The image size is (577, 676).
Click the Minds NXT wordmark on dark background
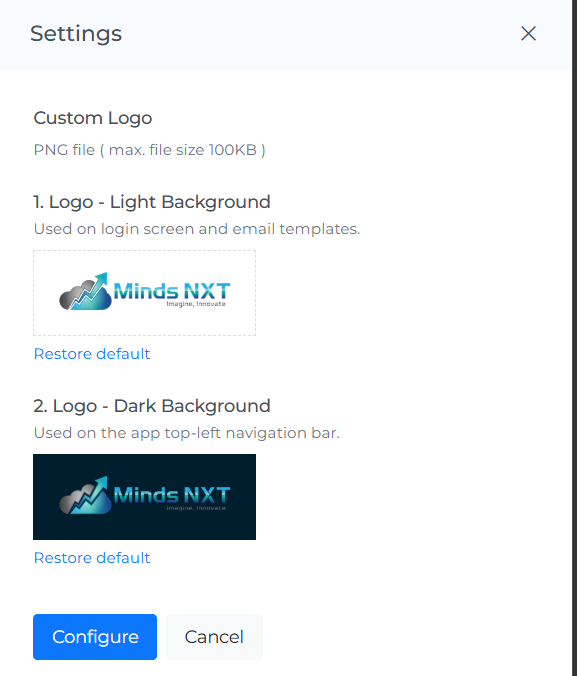coord(172,495)
